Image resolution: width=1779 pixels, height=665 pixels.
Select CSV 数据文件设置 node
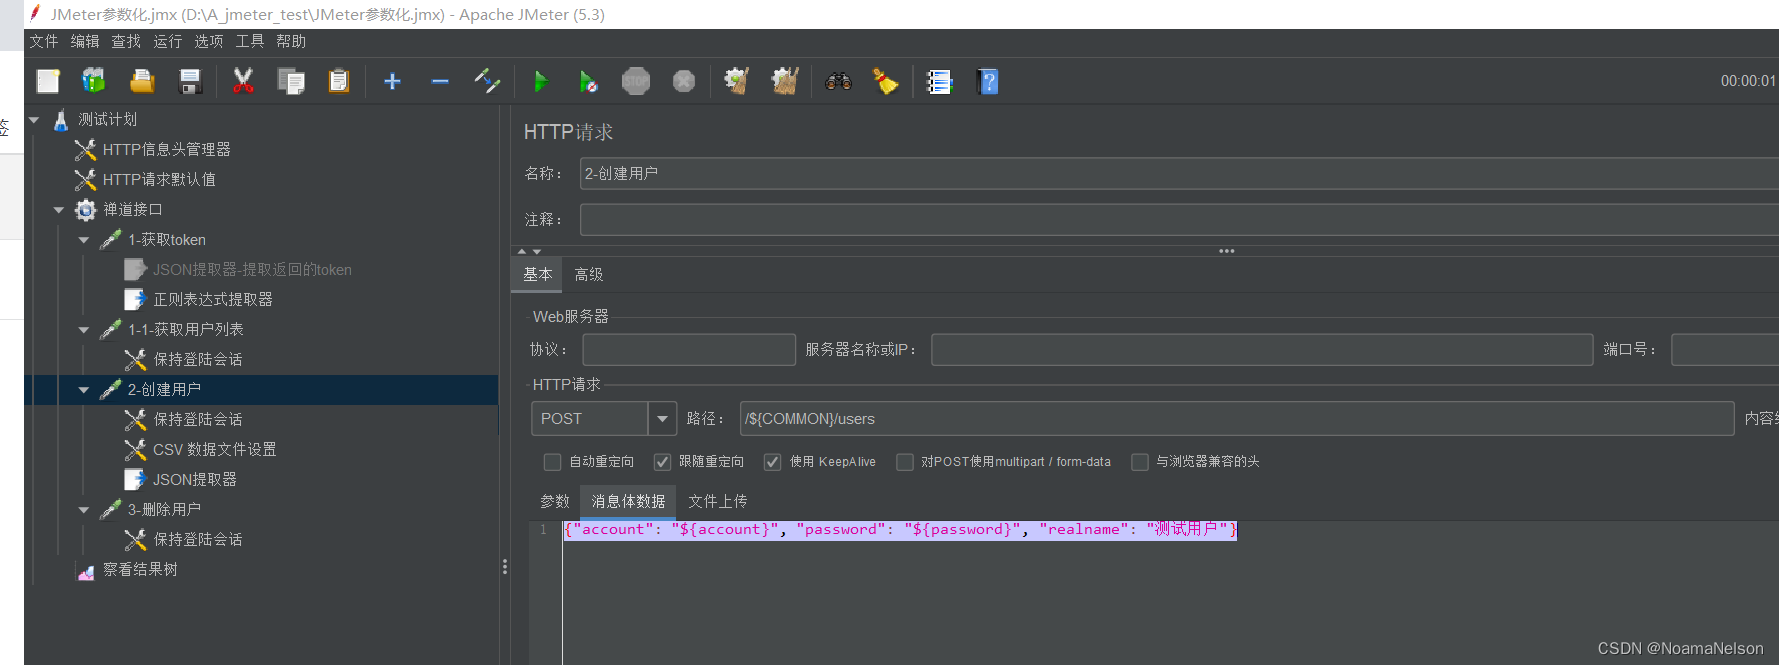pos(214,449)
